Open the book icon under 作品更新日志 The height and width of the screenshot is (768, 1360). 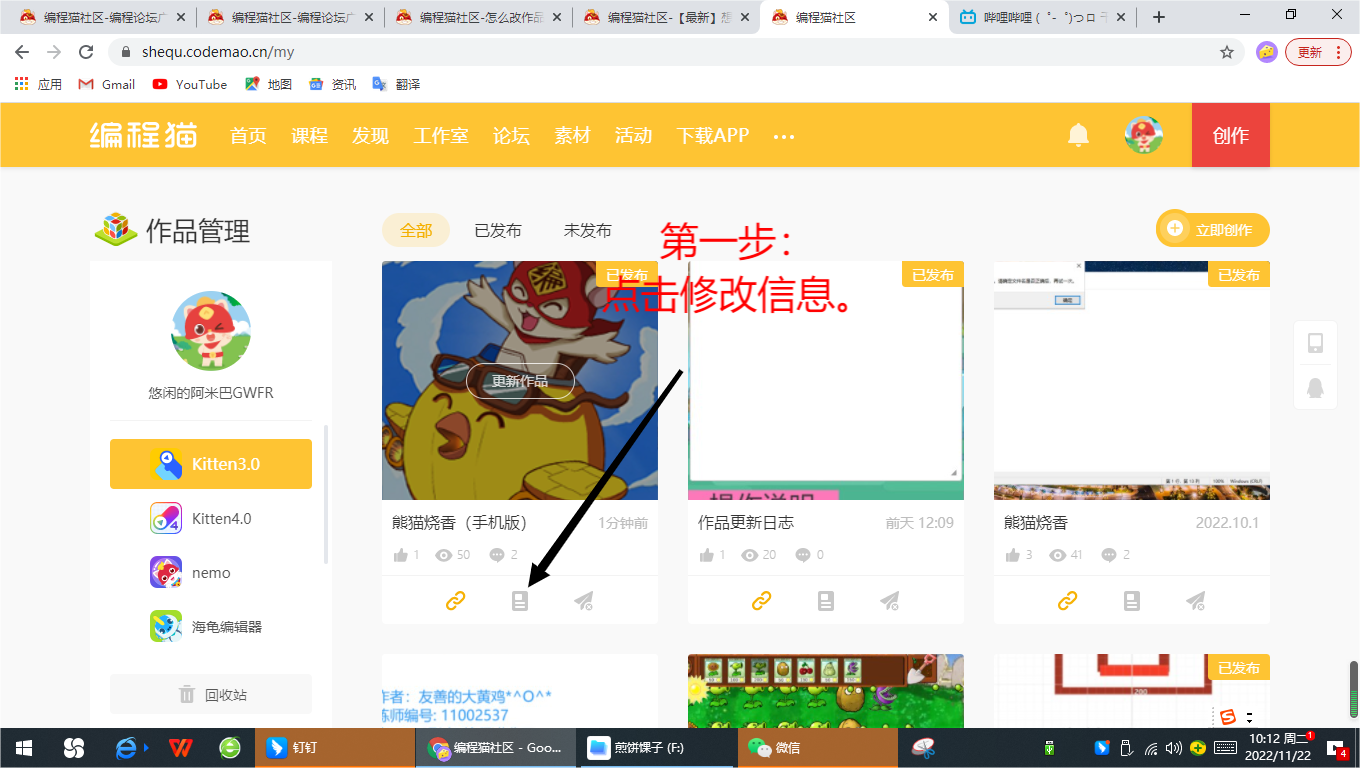pos(825,600)
